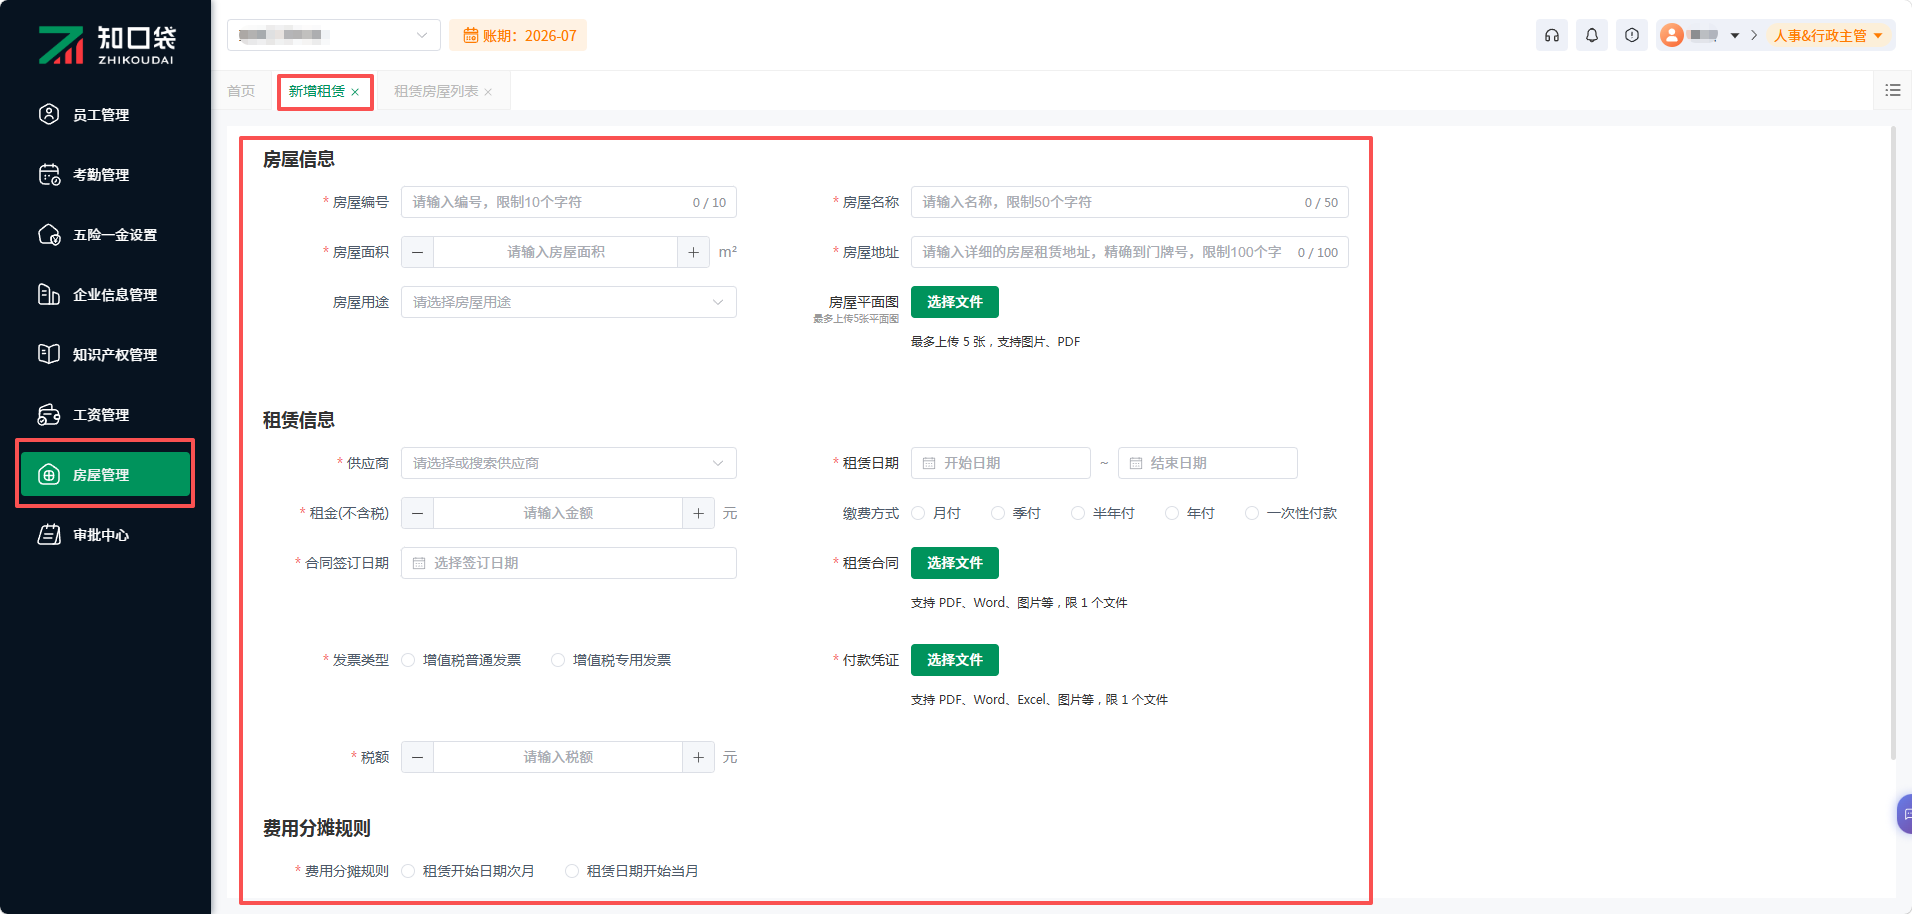The image size is (1912, 914).
Task: Increase 租金(不含税) with the plus button
Action: (698, 513)
